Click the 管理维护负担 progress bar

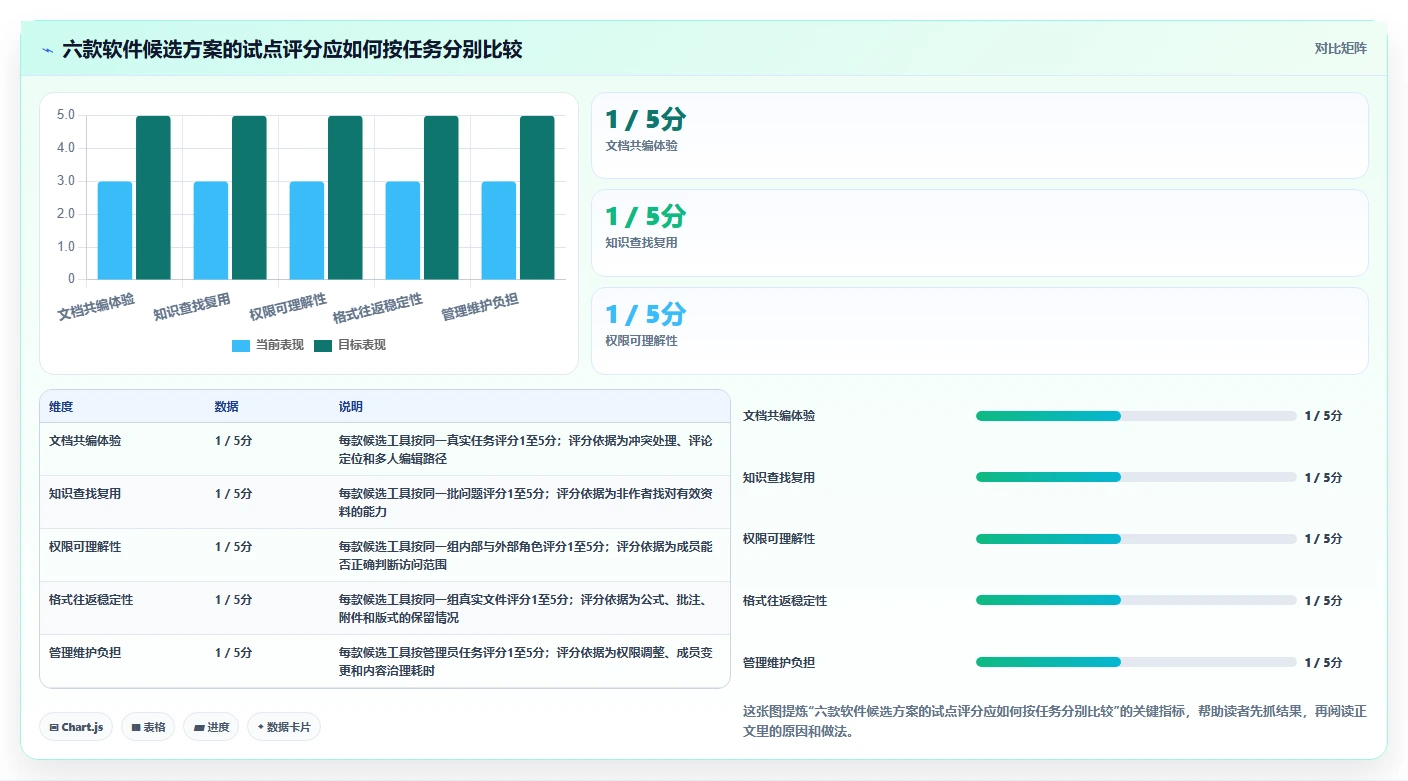point(1136,663)
